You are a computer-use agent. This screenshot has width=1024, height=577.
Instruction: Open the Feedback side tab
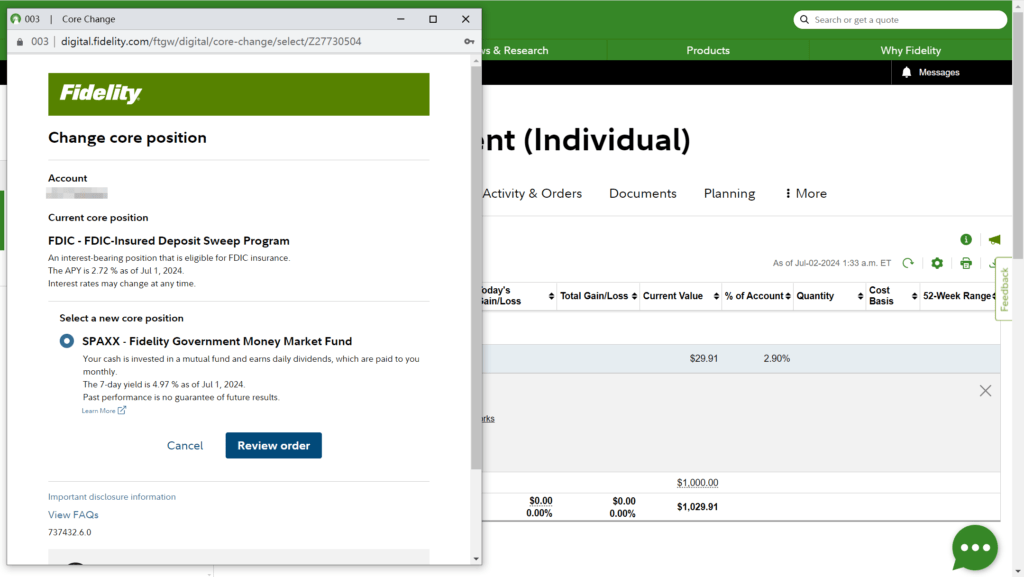[x=1004, y=289]
